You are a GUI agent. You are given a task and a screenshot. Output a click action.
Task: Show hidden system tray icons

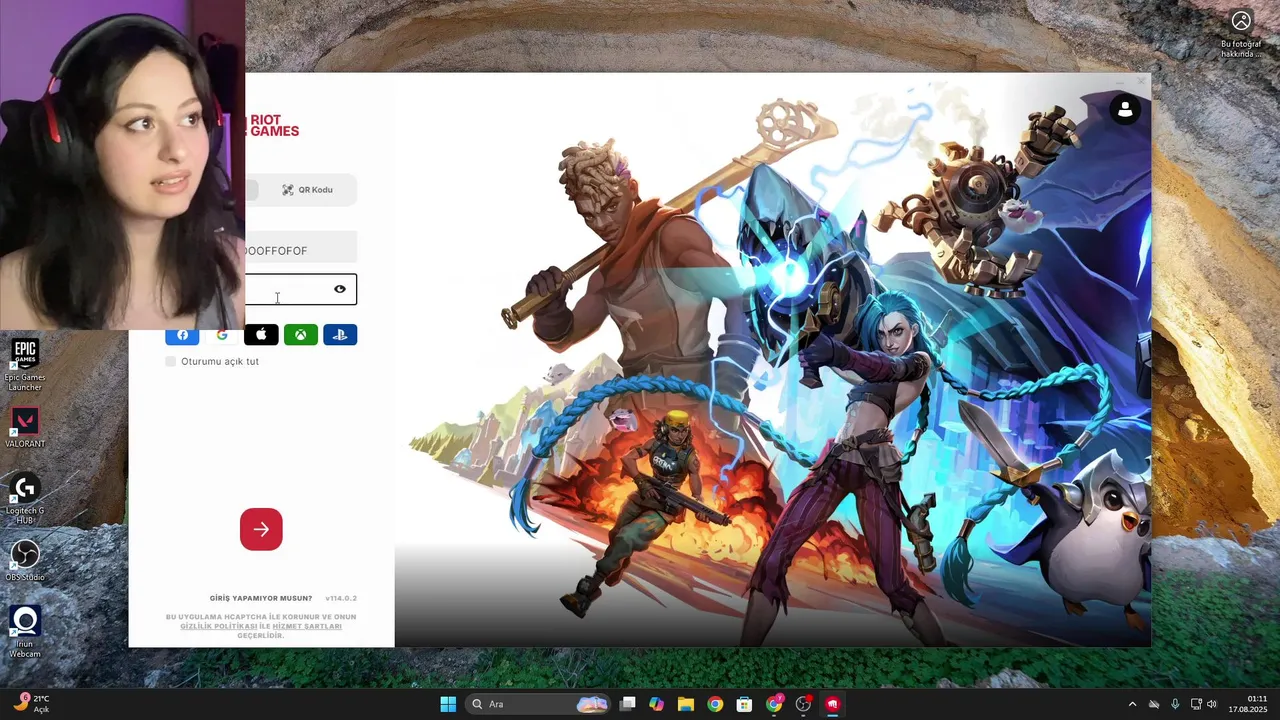click(1132, 704)
